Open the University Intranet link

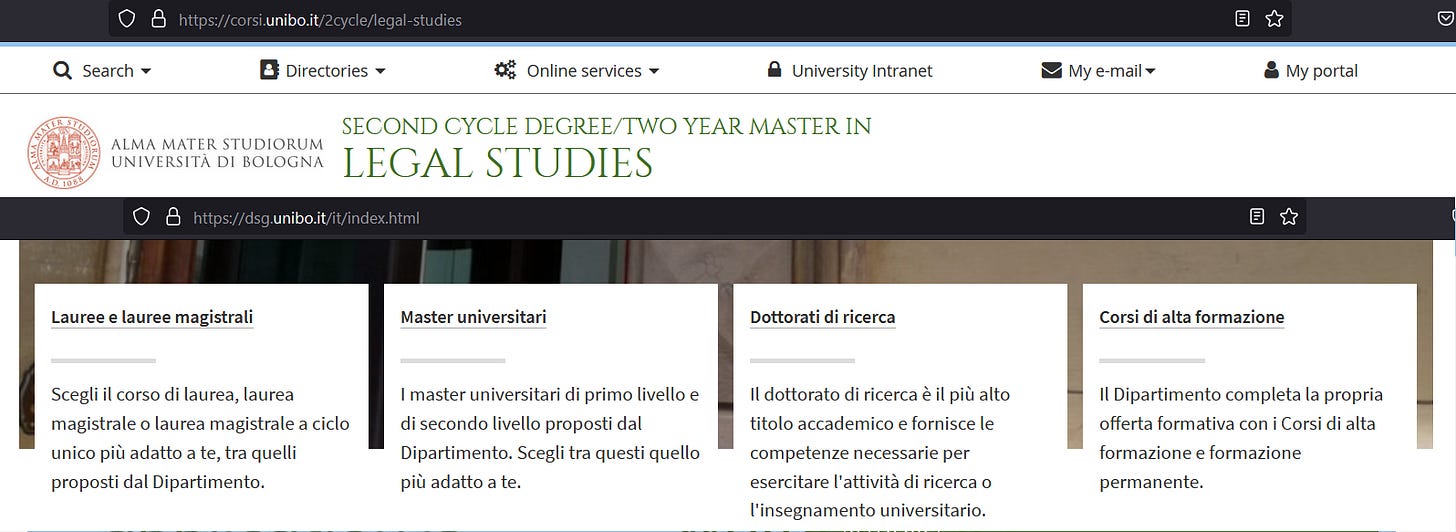862,71
